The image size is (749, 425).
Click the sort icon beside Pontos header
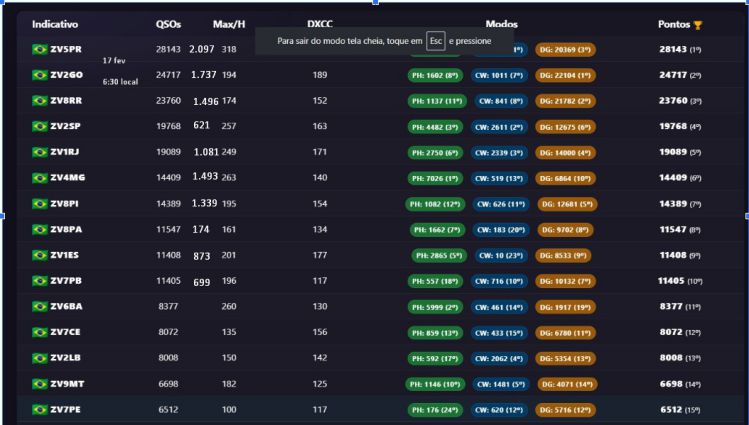[698, 24]
